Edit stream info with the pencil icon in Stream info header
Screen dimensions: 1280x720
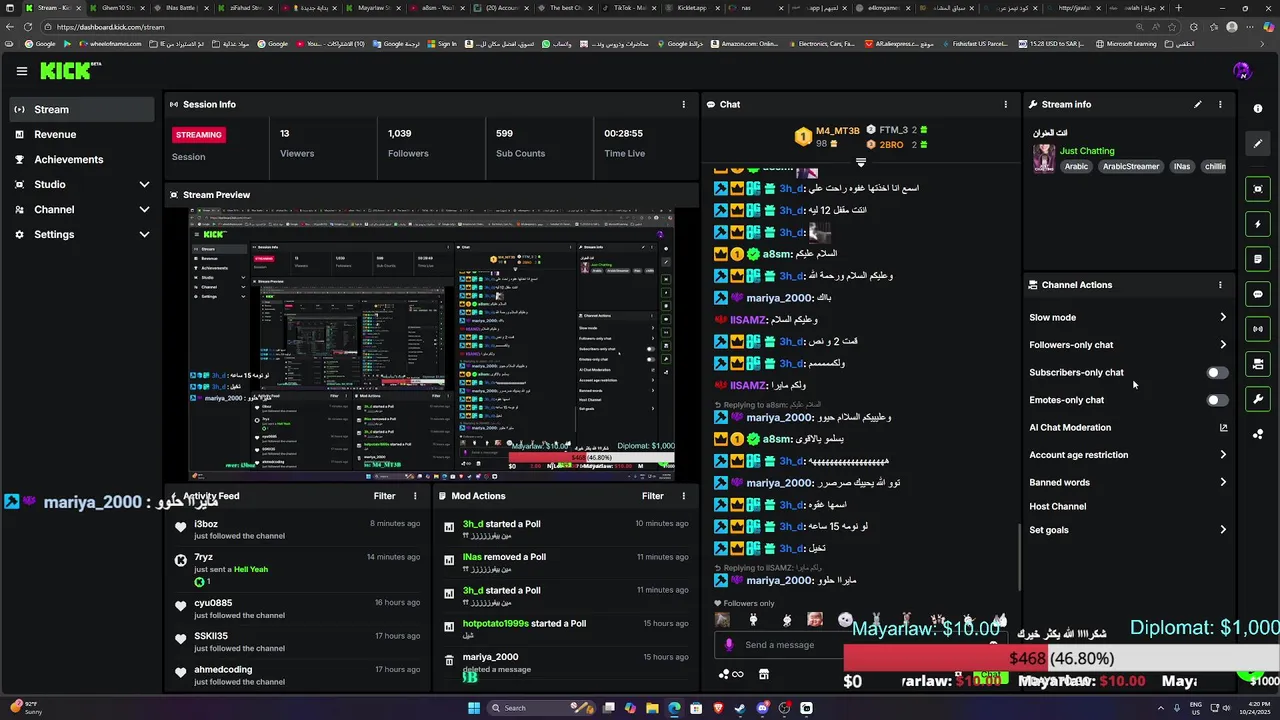[1198, 104]
